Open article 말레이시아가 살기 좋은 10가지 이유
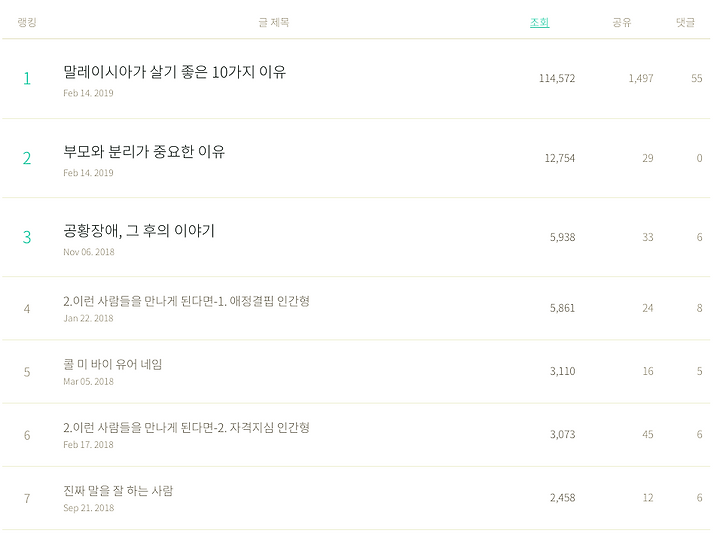This screenshot has height=536, width=720. [174, 72]
